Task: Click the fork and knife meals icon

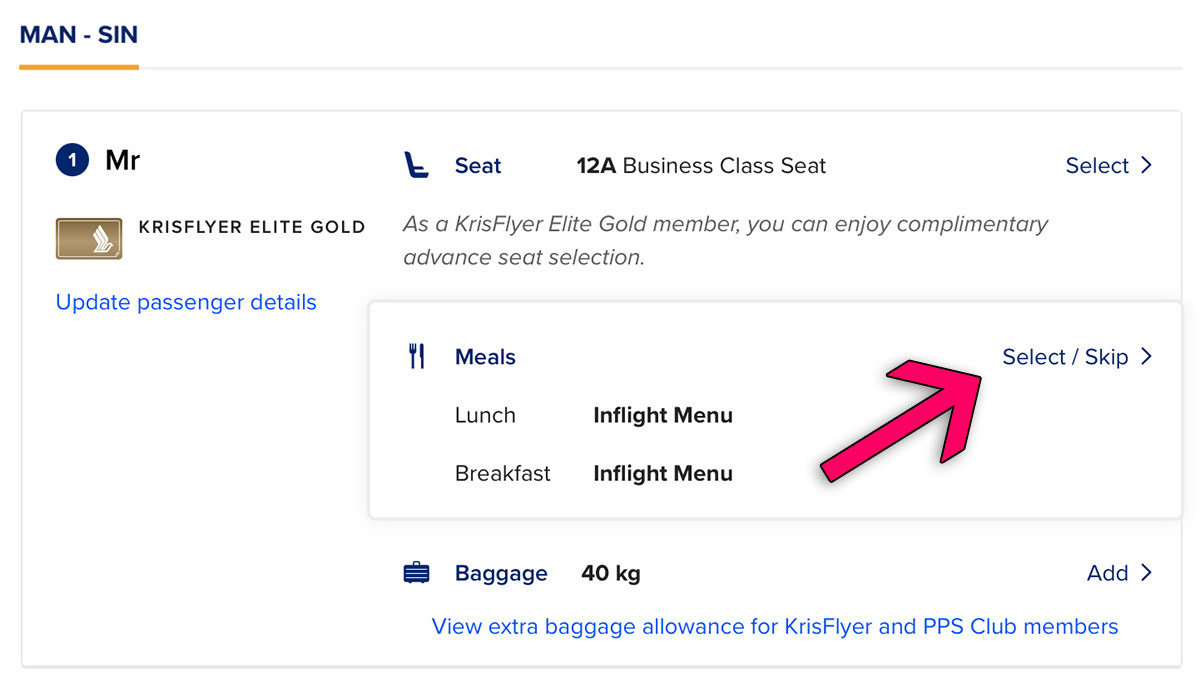Action: pyautogui.click(x=417, y=356)
